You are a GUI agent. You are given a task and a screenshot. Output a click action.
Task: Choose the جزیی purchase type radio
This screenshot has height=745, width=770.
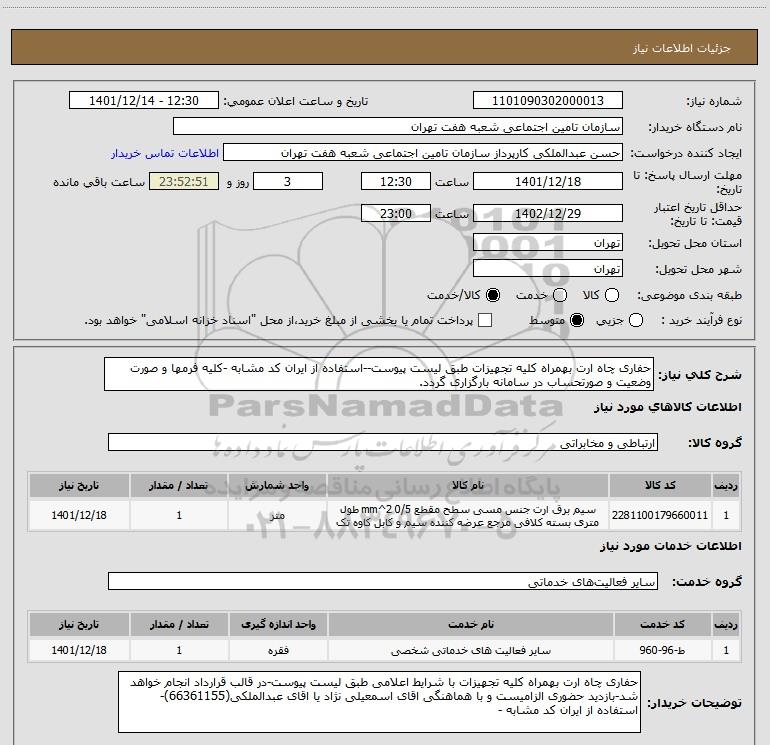[x=636, y=321]
